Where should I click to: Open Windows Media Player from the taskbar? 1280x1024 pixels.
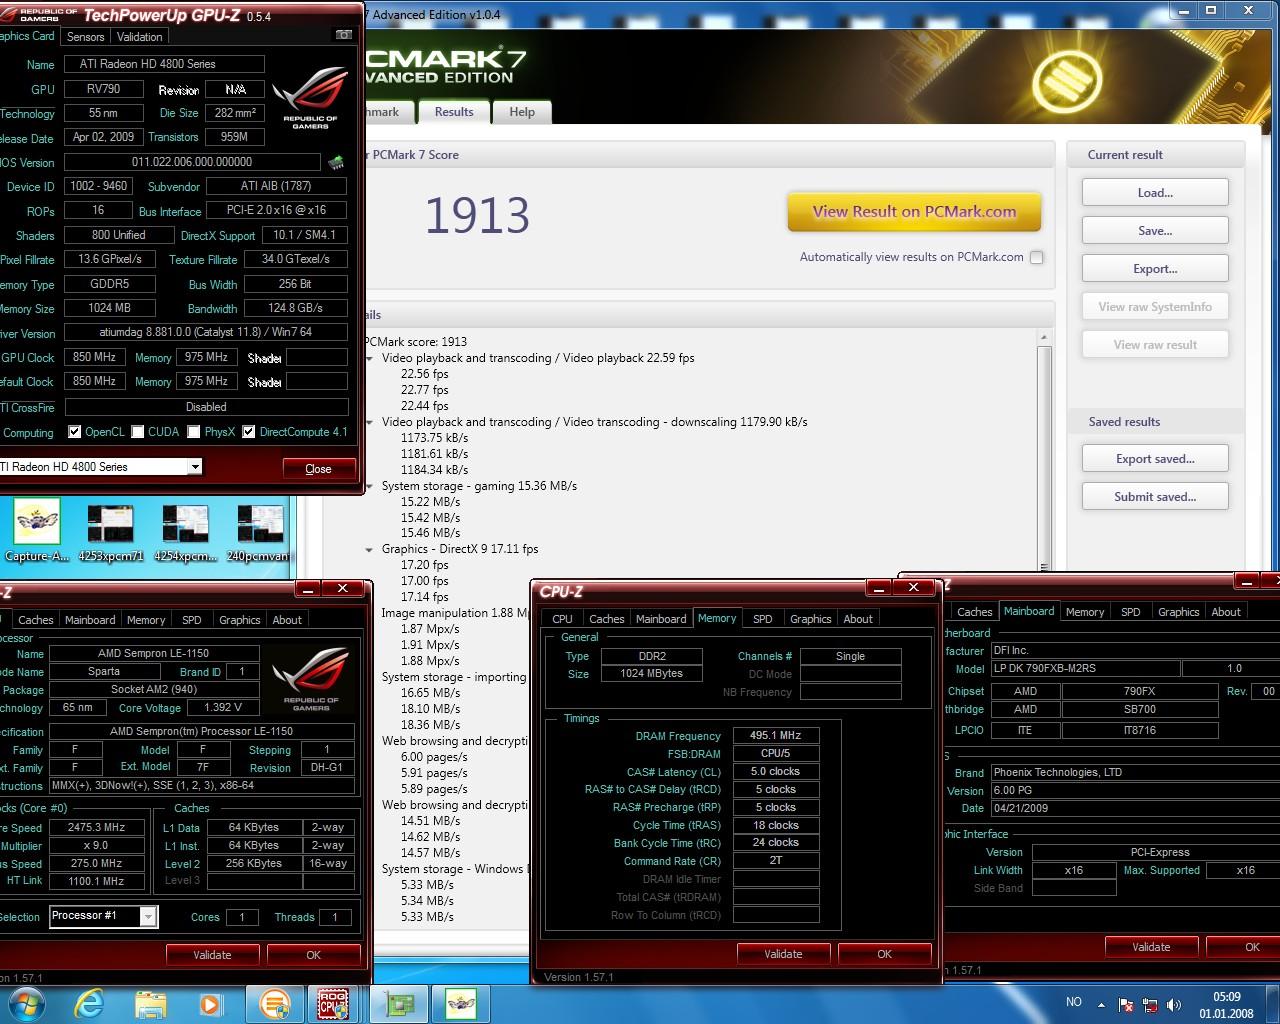point(210,1003)
